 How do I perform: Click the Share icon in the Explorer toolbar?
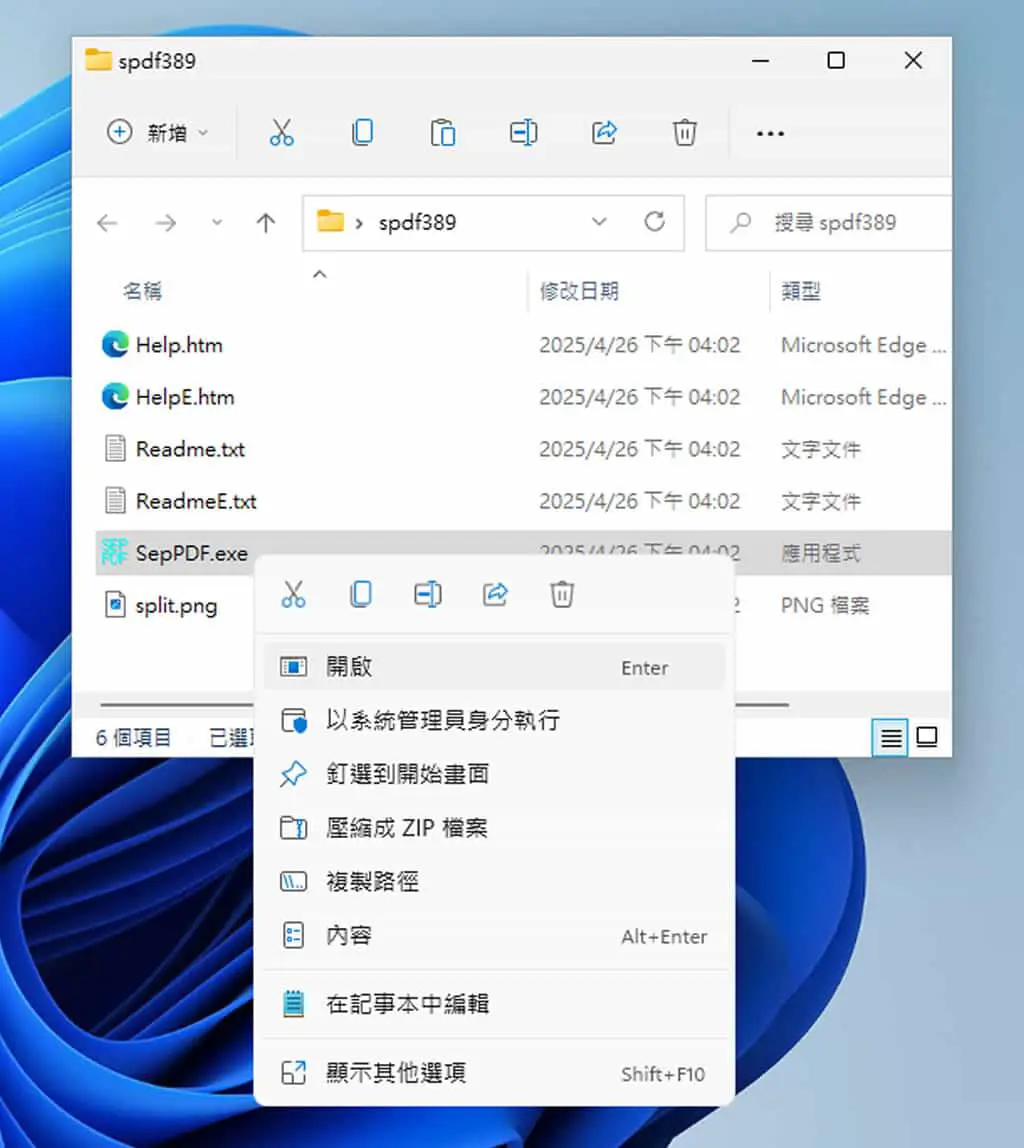(605, 133)
